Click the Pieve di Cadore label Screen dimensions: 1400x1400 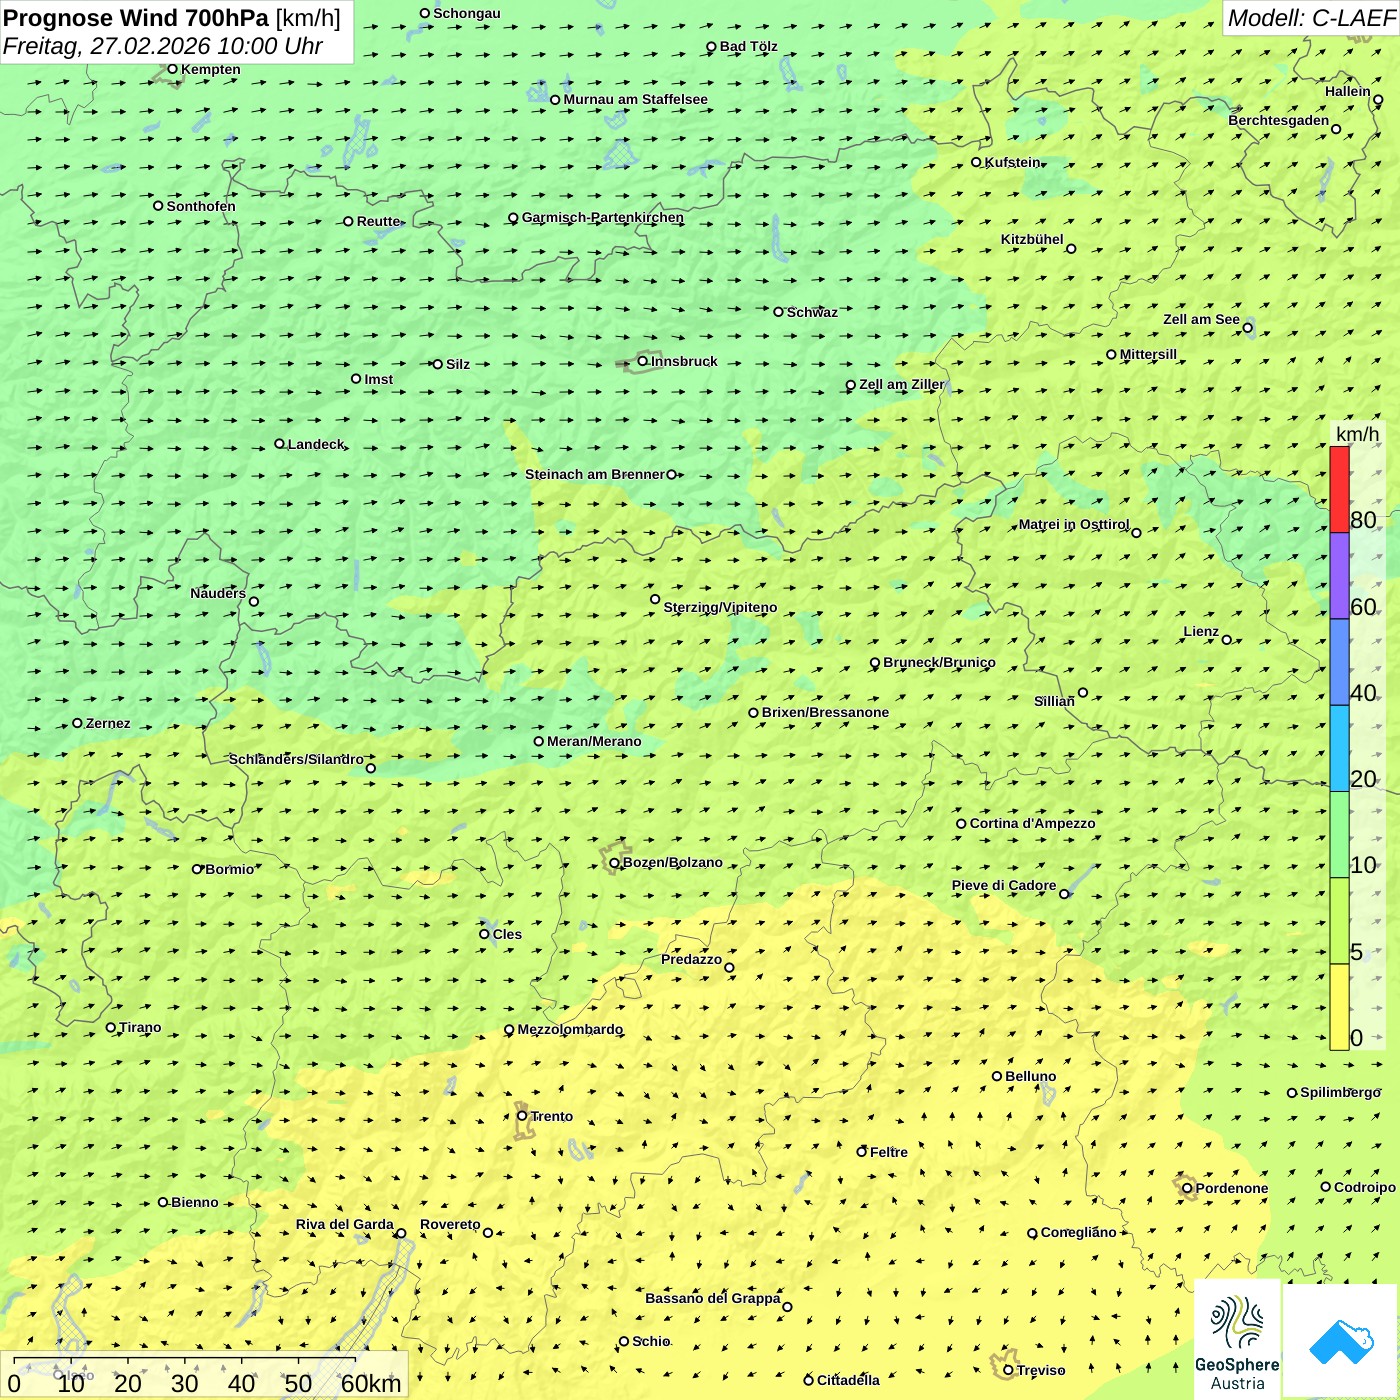point(1004,885)
